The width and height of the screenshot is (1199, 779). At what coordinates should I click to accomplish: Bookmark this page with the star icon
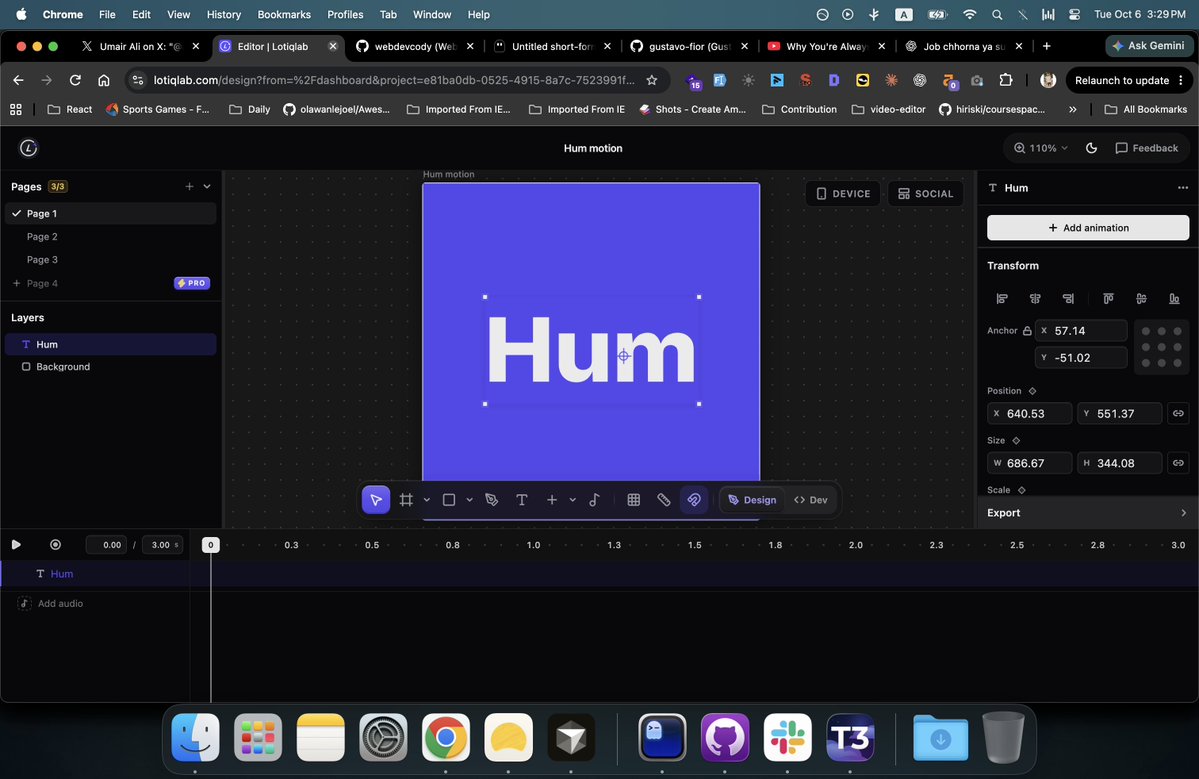click(651, 80)
